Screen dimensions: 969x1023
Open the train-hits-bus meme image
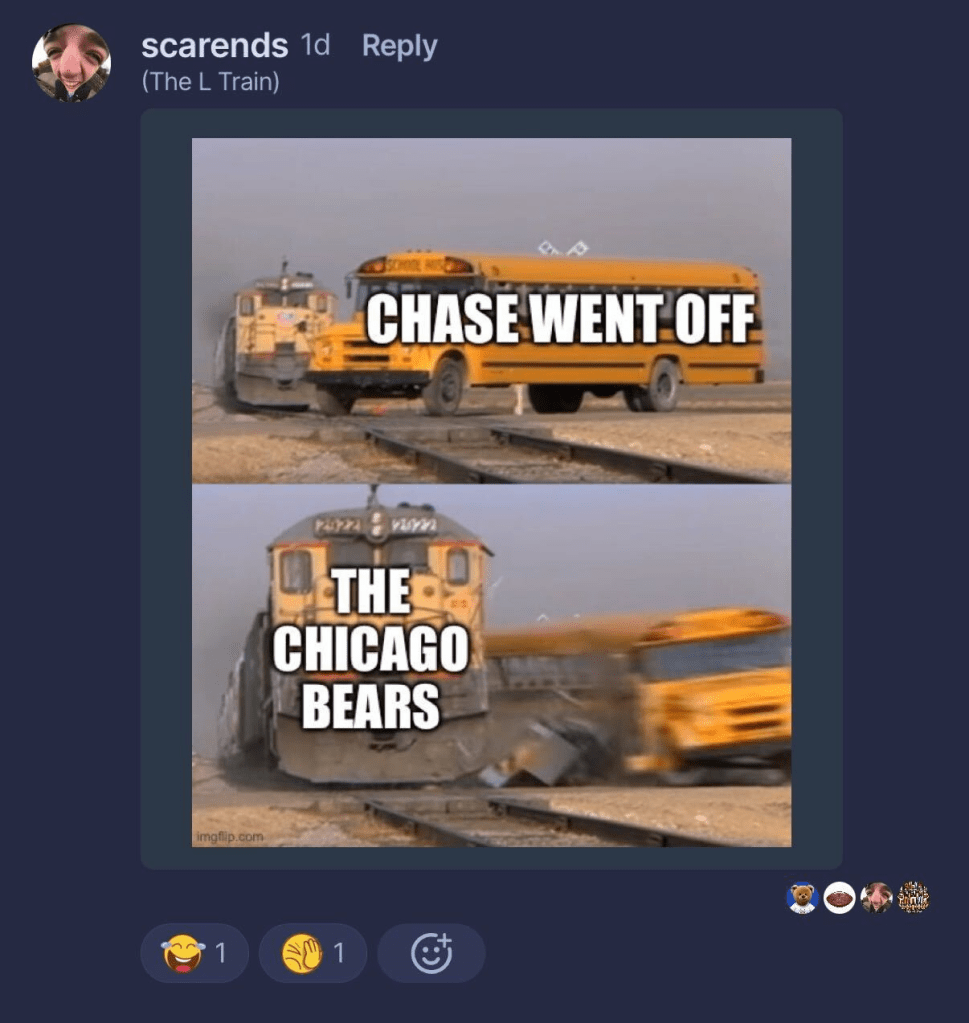(491, 492)
